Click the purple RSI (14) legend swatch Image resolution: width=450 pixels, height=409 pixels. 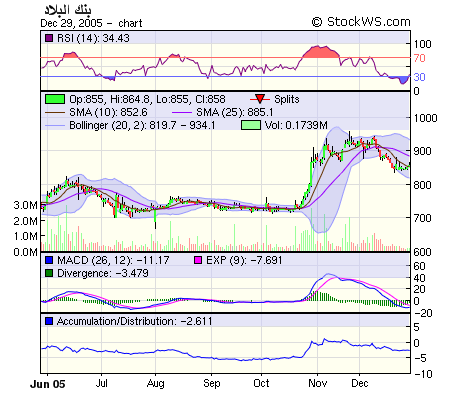49,38
